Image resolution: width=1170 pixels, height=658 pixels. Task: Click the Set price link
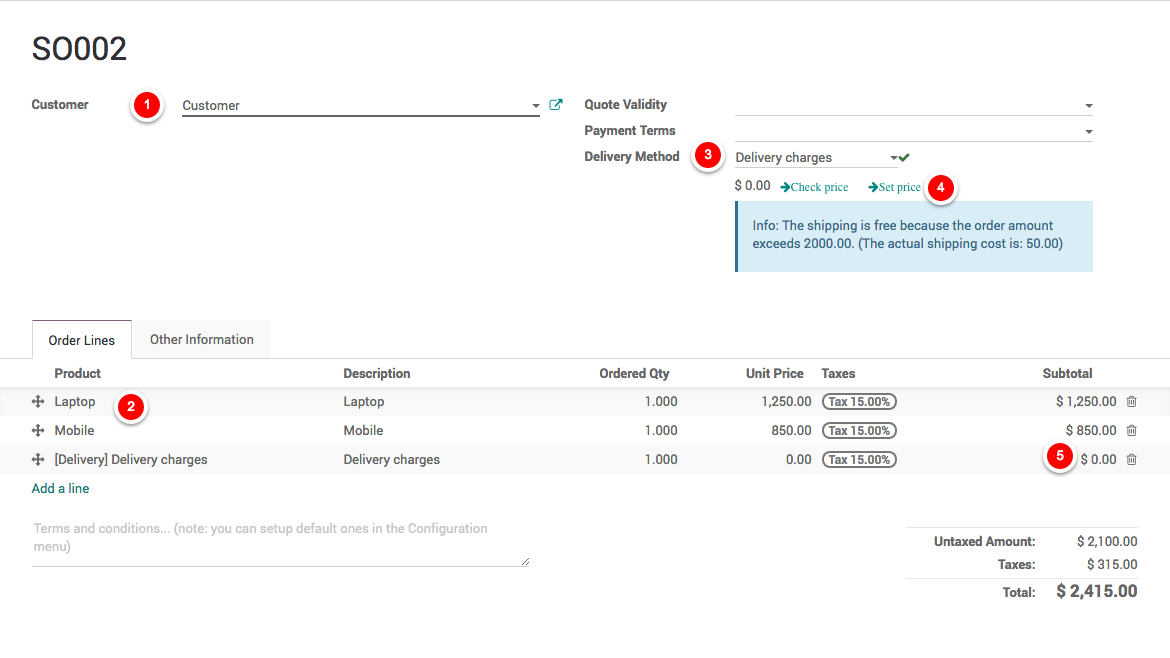click(894, 187)
